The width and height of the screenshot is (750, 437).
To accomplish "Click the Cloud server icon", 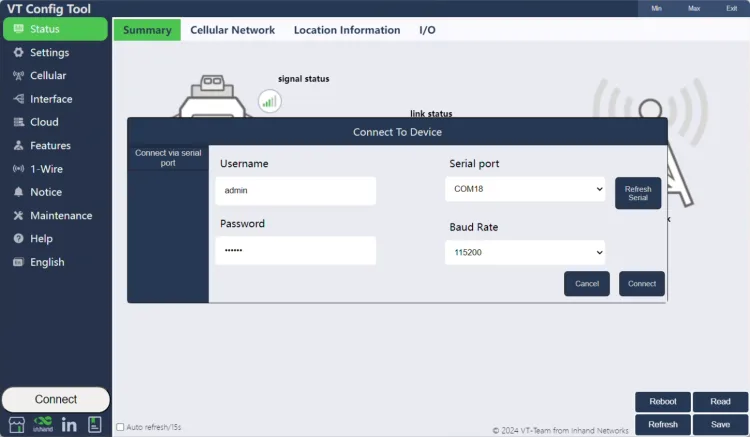I will pos(19,122).
